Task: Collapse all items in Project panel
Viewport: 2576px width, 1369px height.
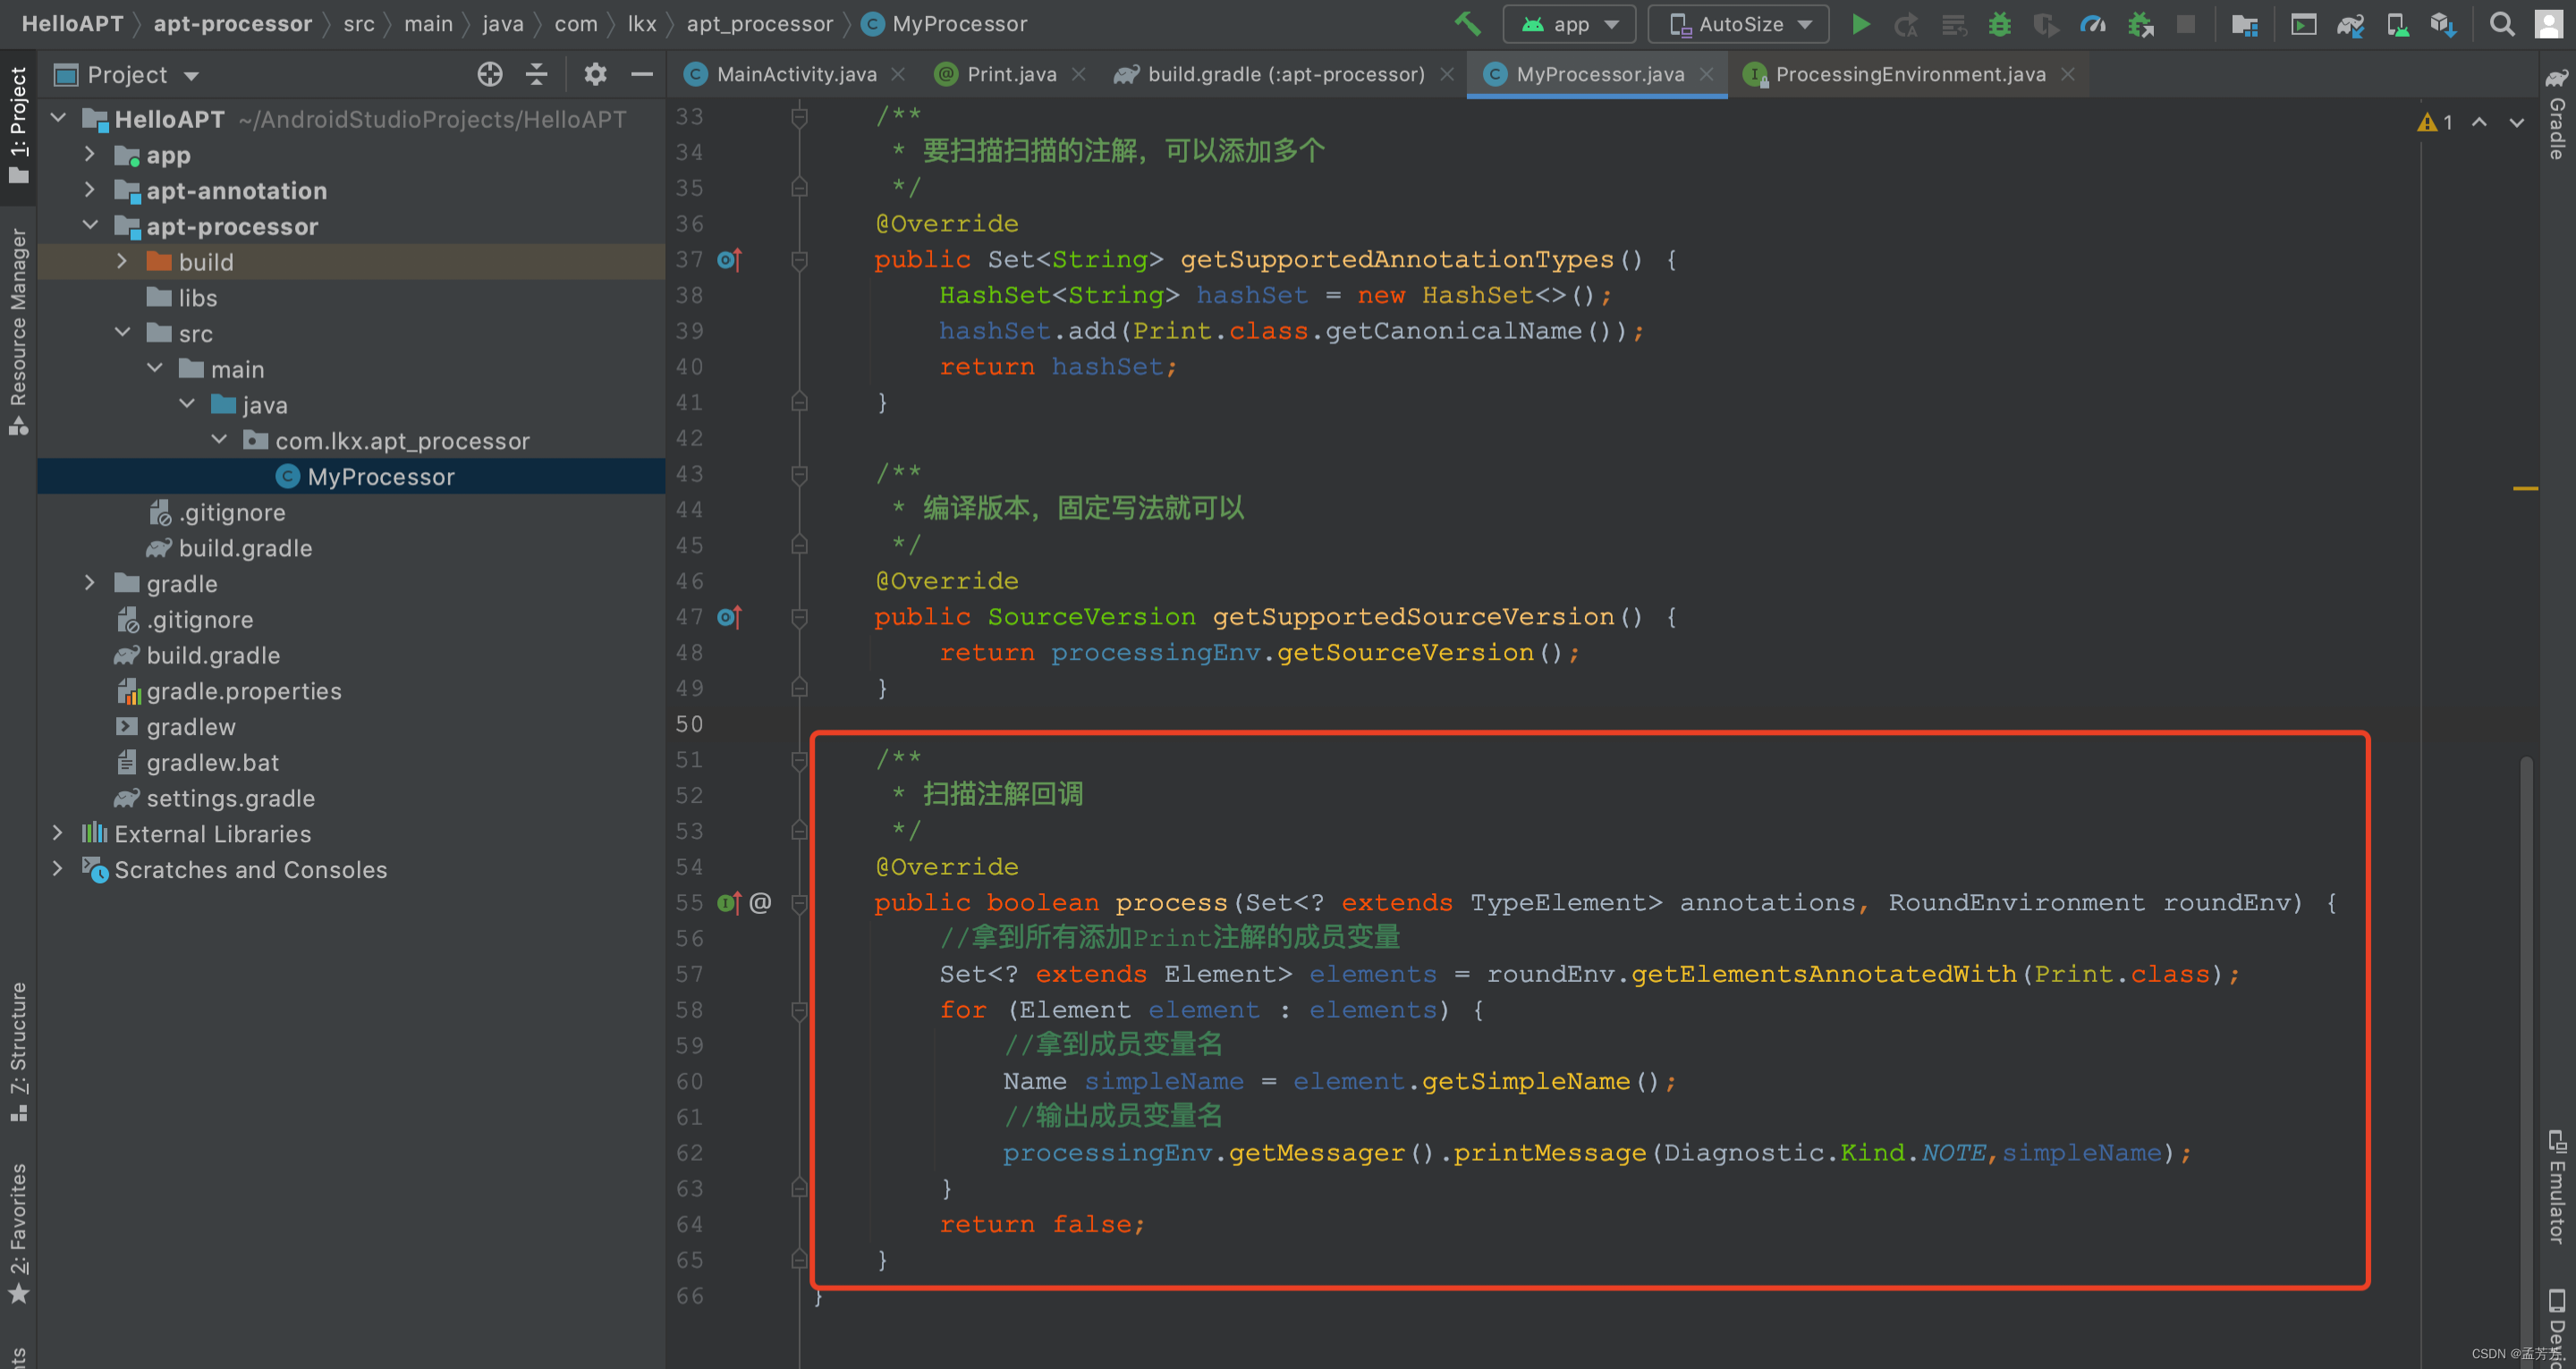Action: tap(537, 74)
